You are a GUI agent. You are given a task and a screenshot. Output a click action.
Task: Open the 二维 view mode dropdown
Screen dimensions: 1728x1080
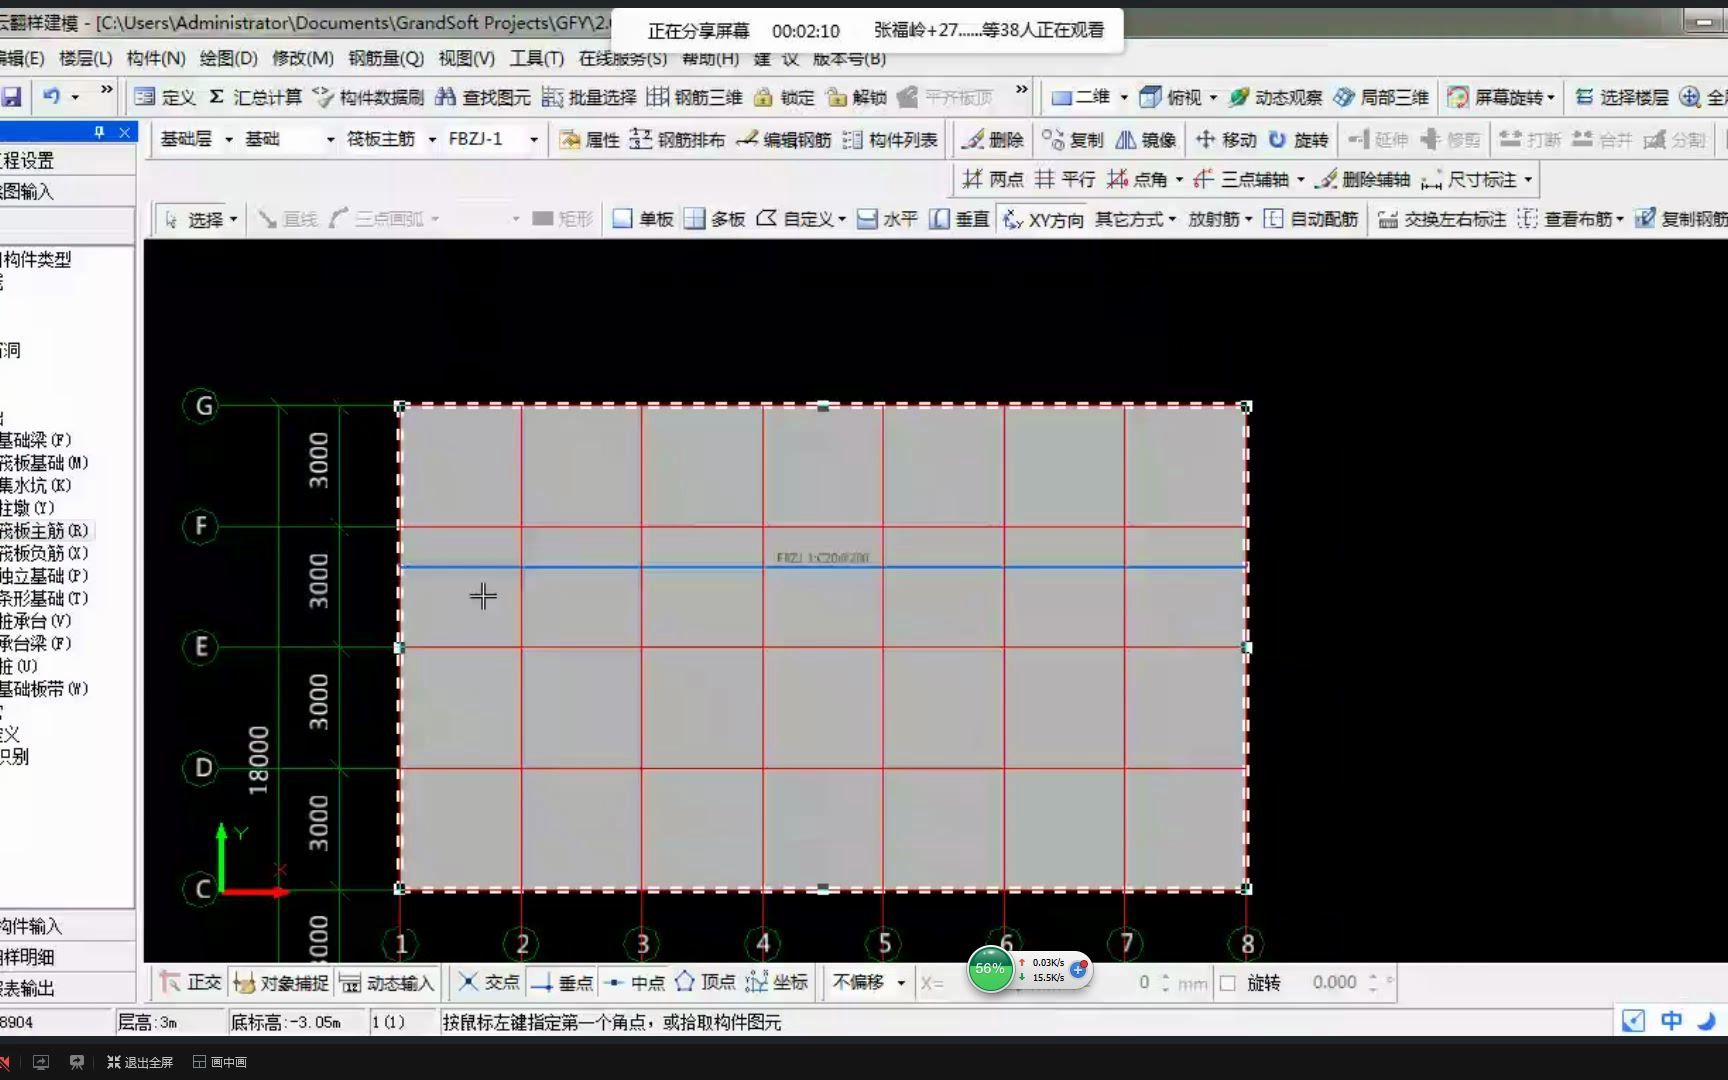coord(1124,97)
